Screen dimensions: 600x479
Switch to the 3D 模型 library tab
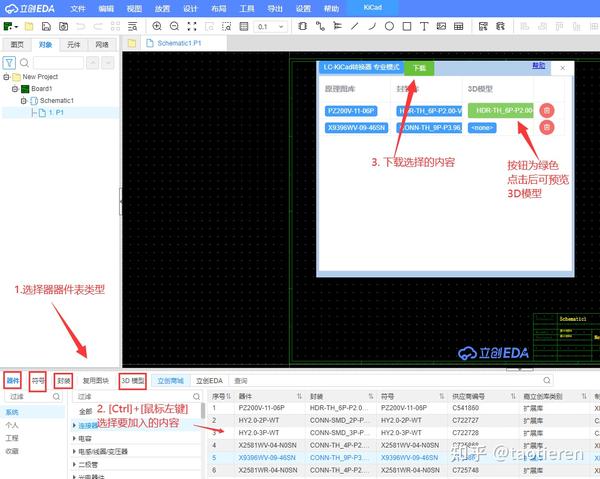click(132, 381)
